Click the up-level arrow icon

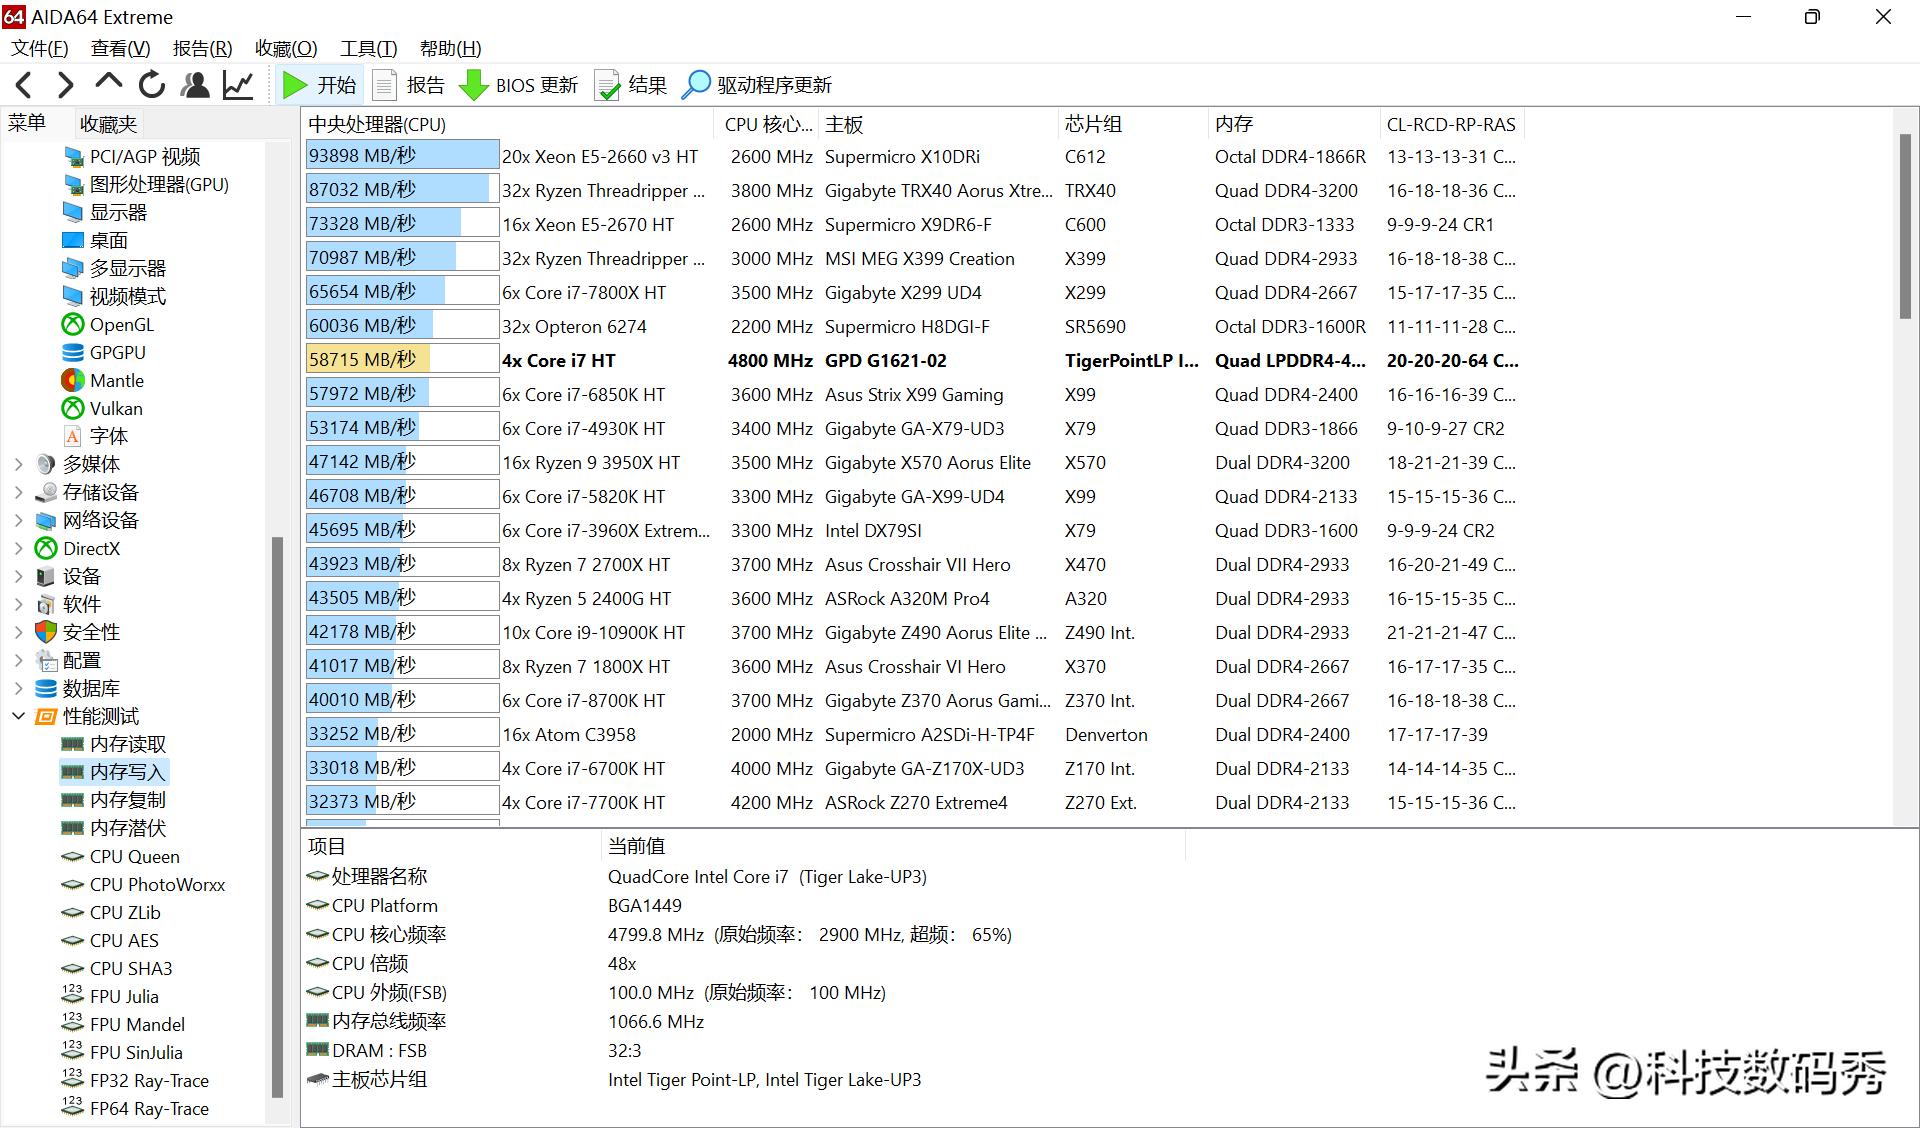click(x=108, y=83)
